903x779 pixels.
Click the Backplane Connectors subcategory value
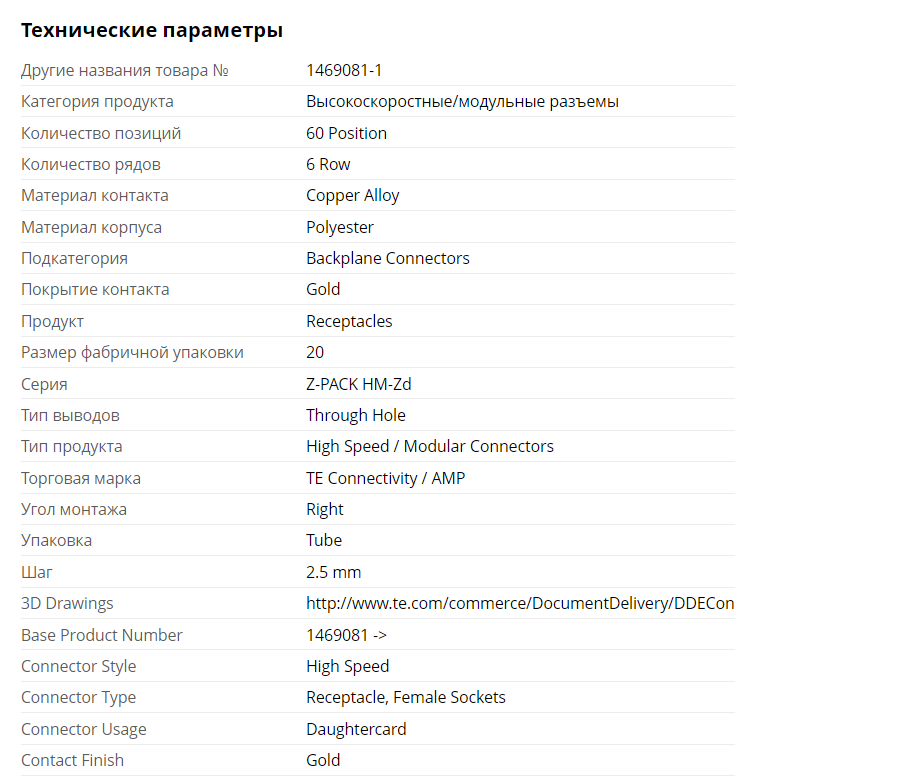pyautogui.click(x=387, y=258)
